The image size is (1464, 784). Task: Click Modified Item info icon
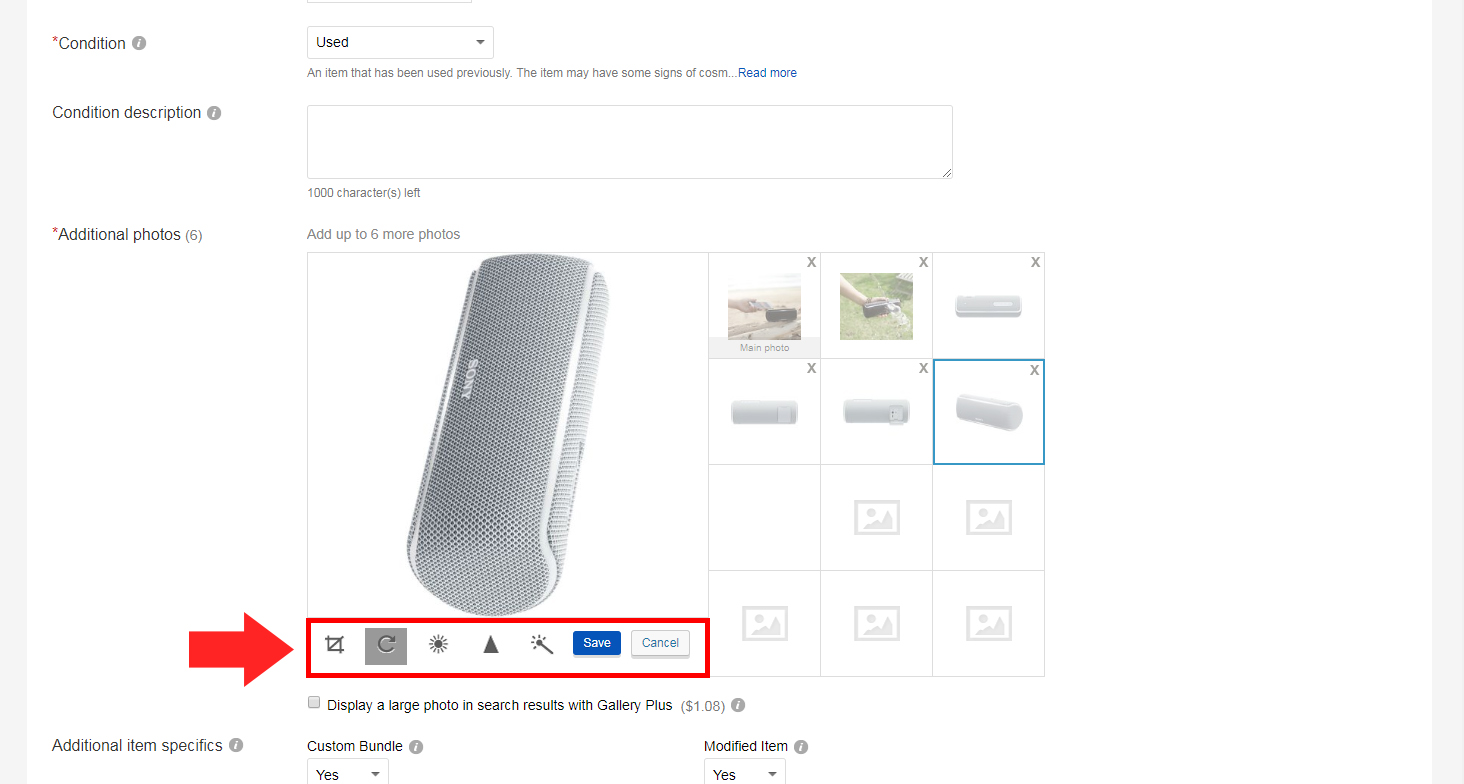(801, 747)
